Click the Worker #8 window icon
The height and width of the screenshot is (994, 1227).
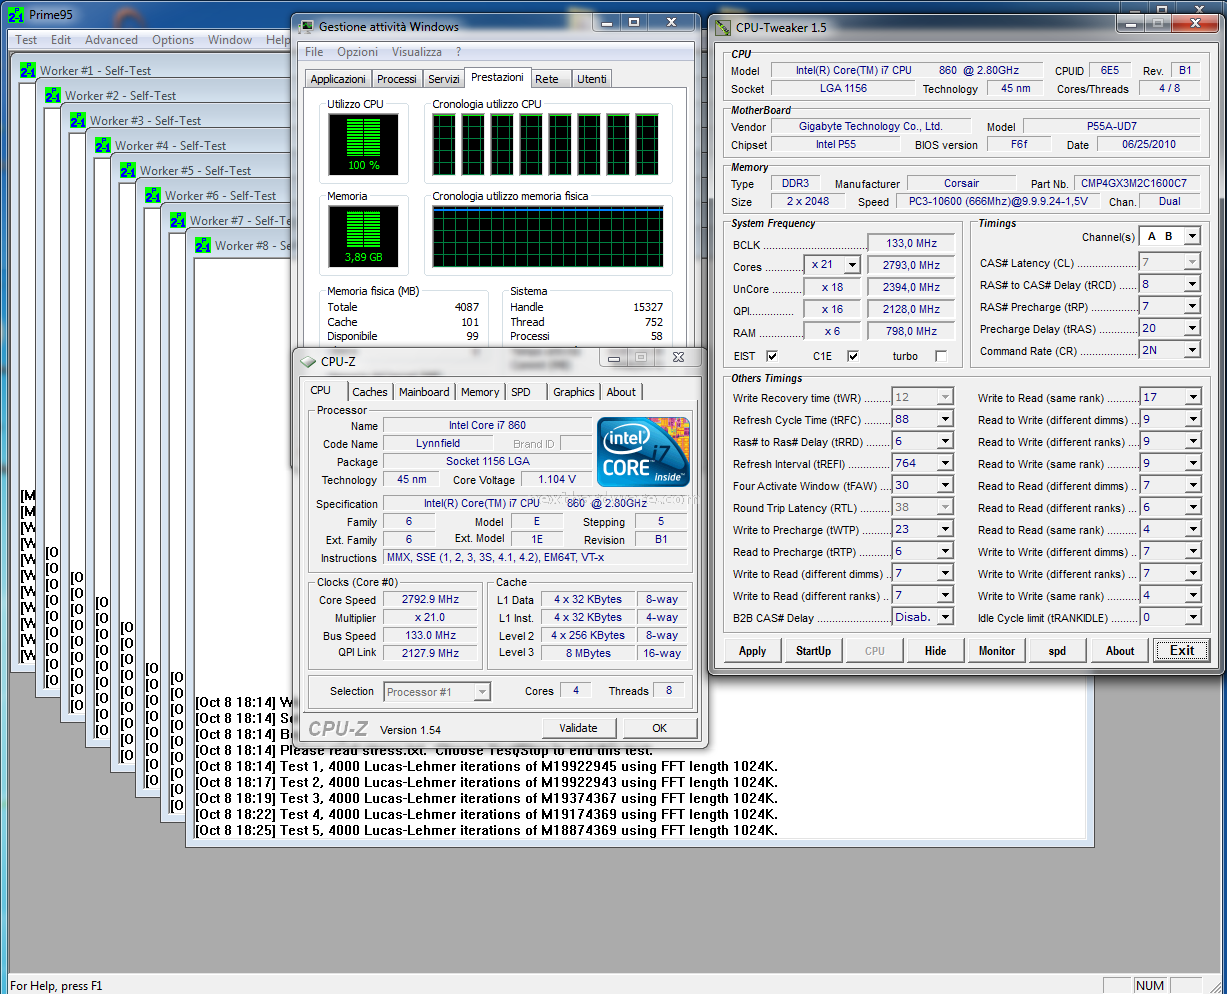pos(203,246)
